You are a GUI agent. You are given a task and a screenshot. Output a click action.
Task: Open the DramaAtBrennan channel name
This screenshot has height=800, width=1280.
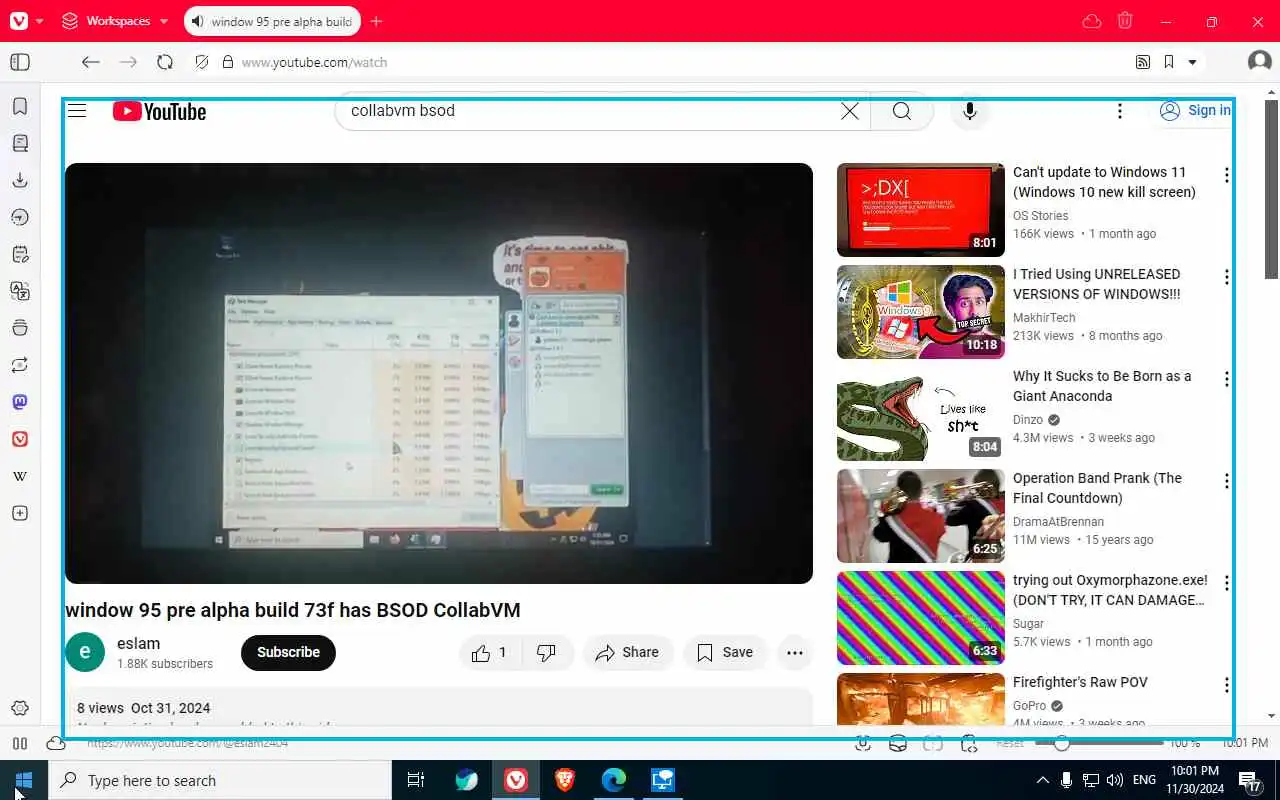1058,521
